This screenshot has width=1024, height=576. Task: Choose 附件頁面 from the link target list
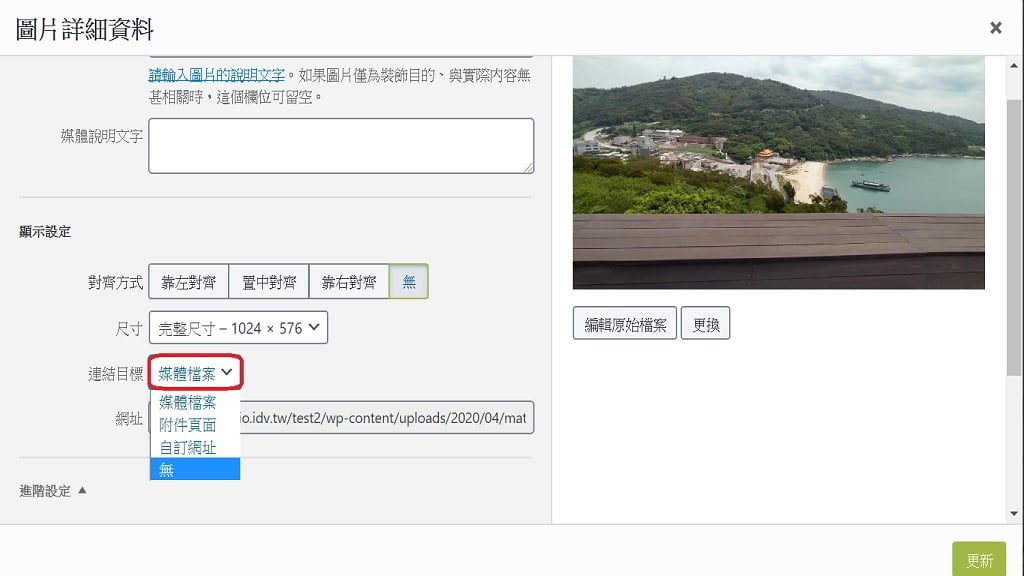pyautogui.click(x=188, y=425)
